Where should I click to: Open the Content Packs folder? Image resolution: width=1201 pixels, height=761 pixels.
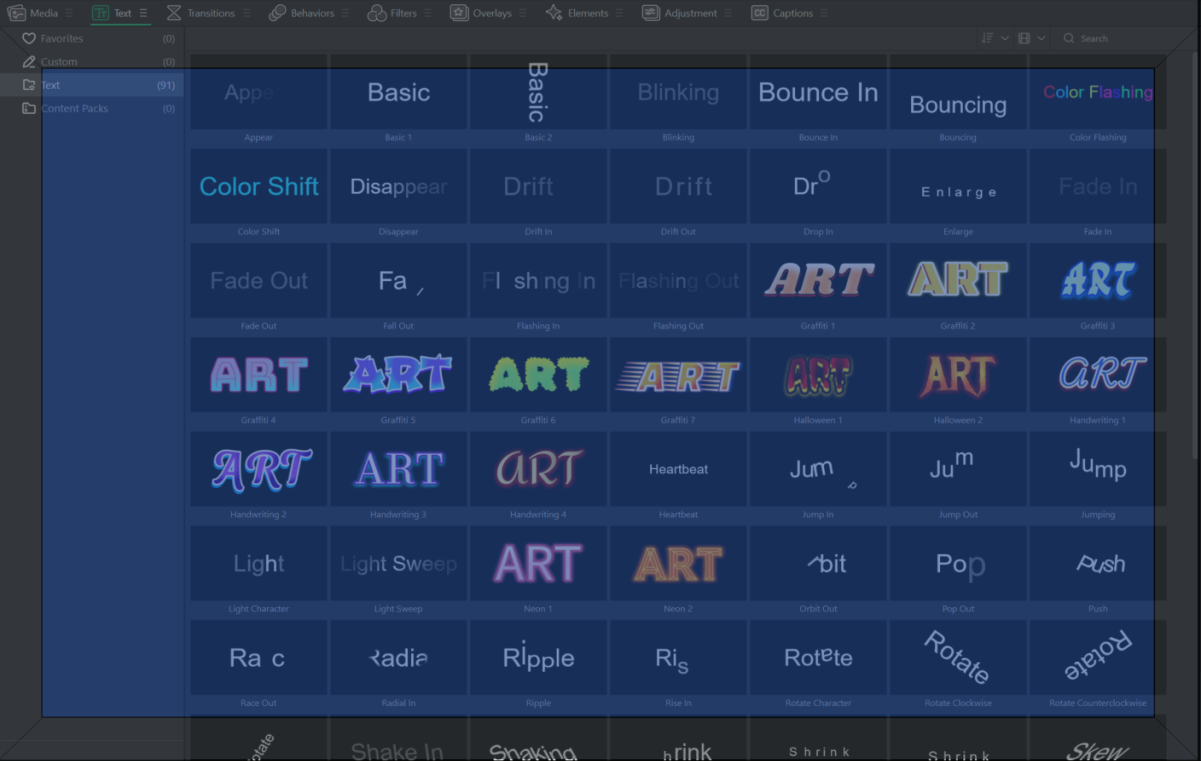74,108
